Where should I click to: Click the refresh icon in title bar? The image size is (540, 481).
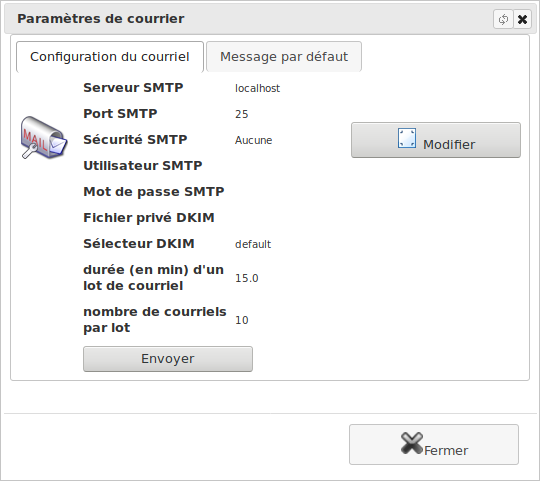tap(503, 19)
